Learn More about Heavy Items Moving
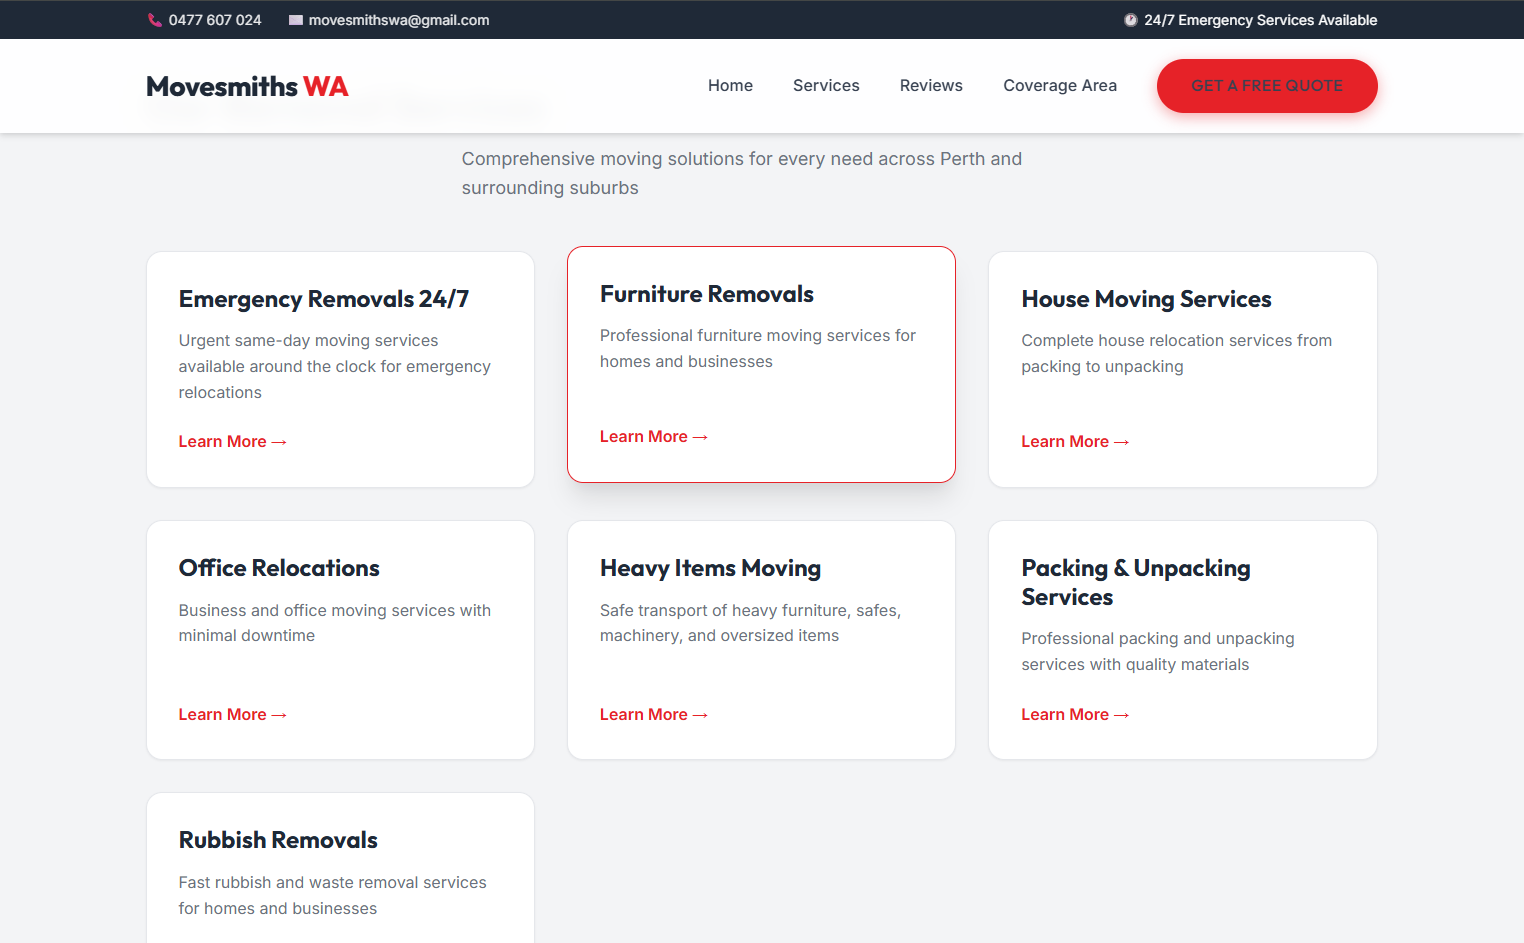This screenshot has width=1524, height=943. coord(653,715)
